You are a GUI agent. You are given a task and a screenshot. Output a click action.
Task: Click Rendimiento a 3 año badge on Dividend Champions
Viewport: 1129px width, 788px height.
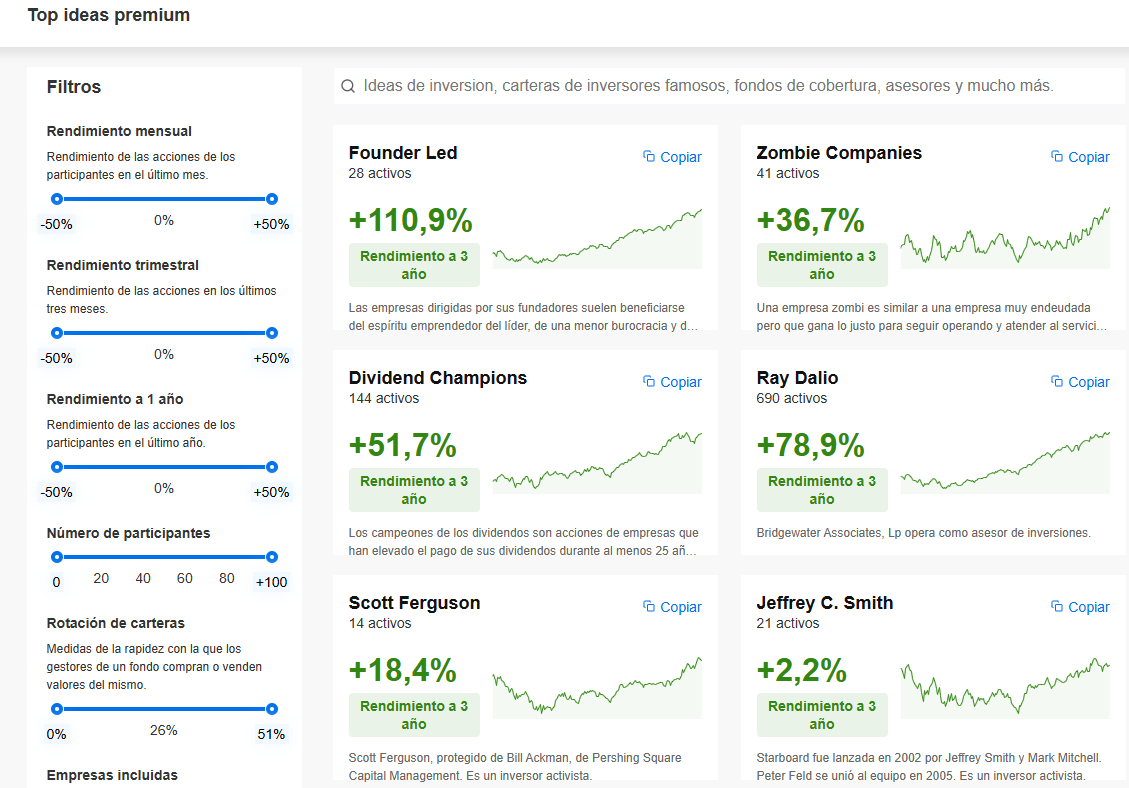(x=414, y=490)
